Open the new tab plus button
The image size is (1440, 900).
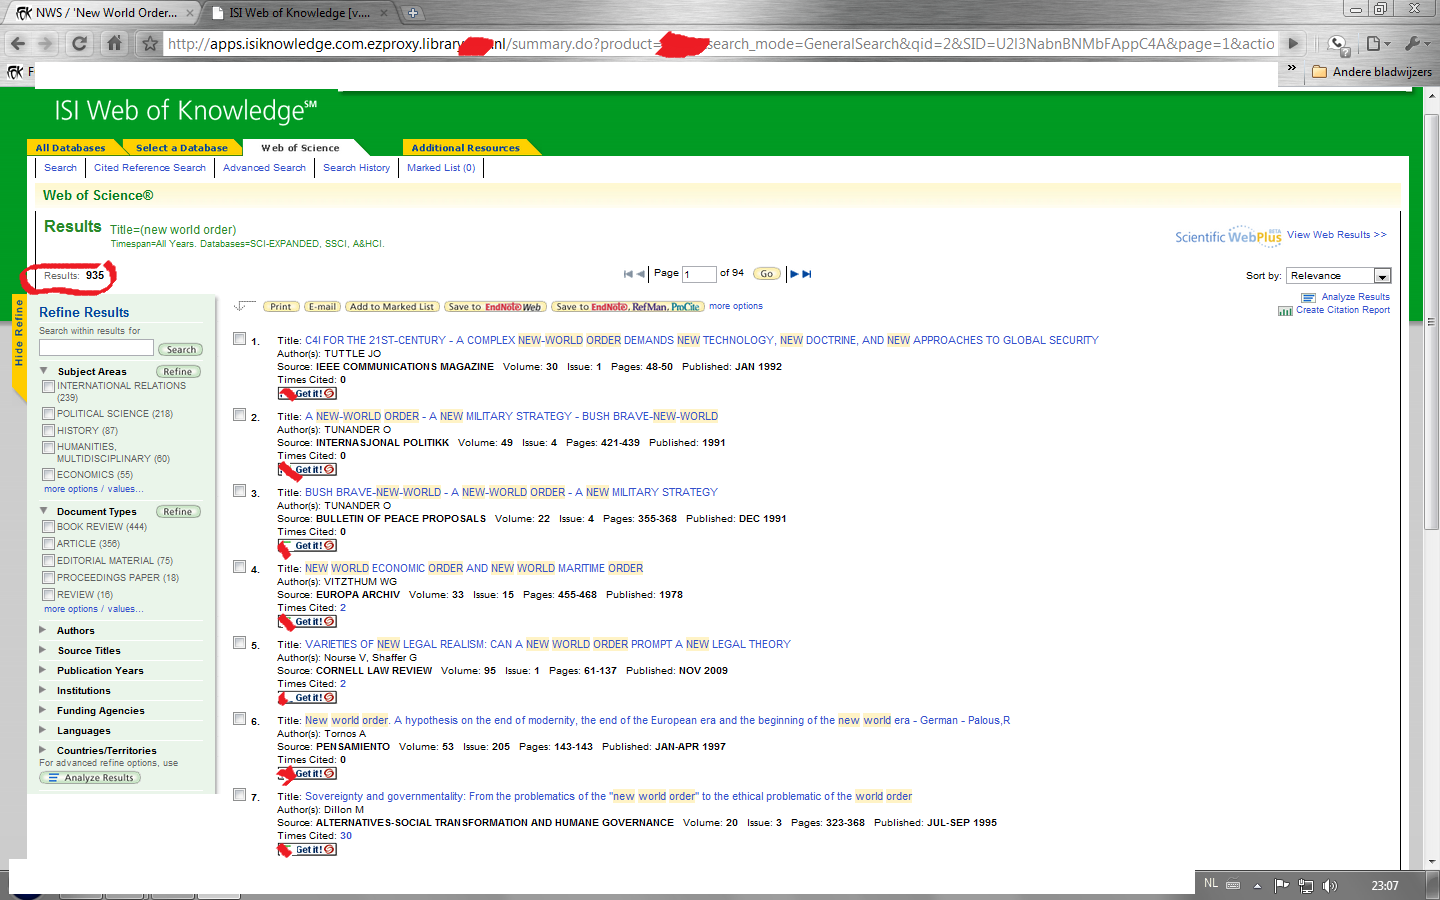(412, 13)
